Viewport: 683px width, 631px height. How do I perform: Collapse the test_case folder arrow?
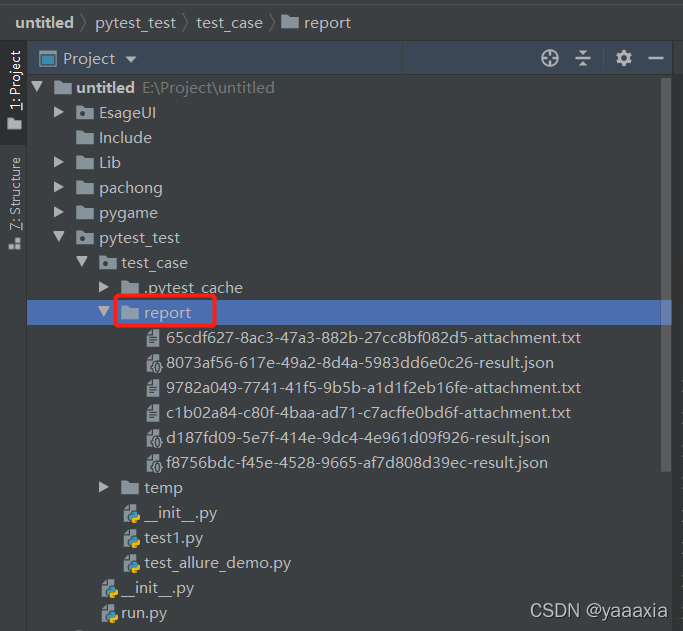click(82, 261)
